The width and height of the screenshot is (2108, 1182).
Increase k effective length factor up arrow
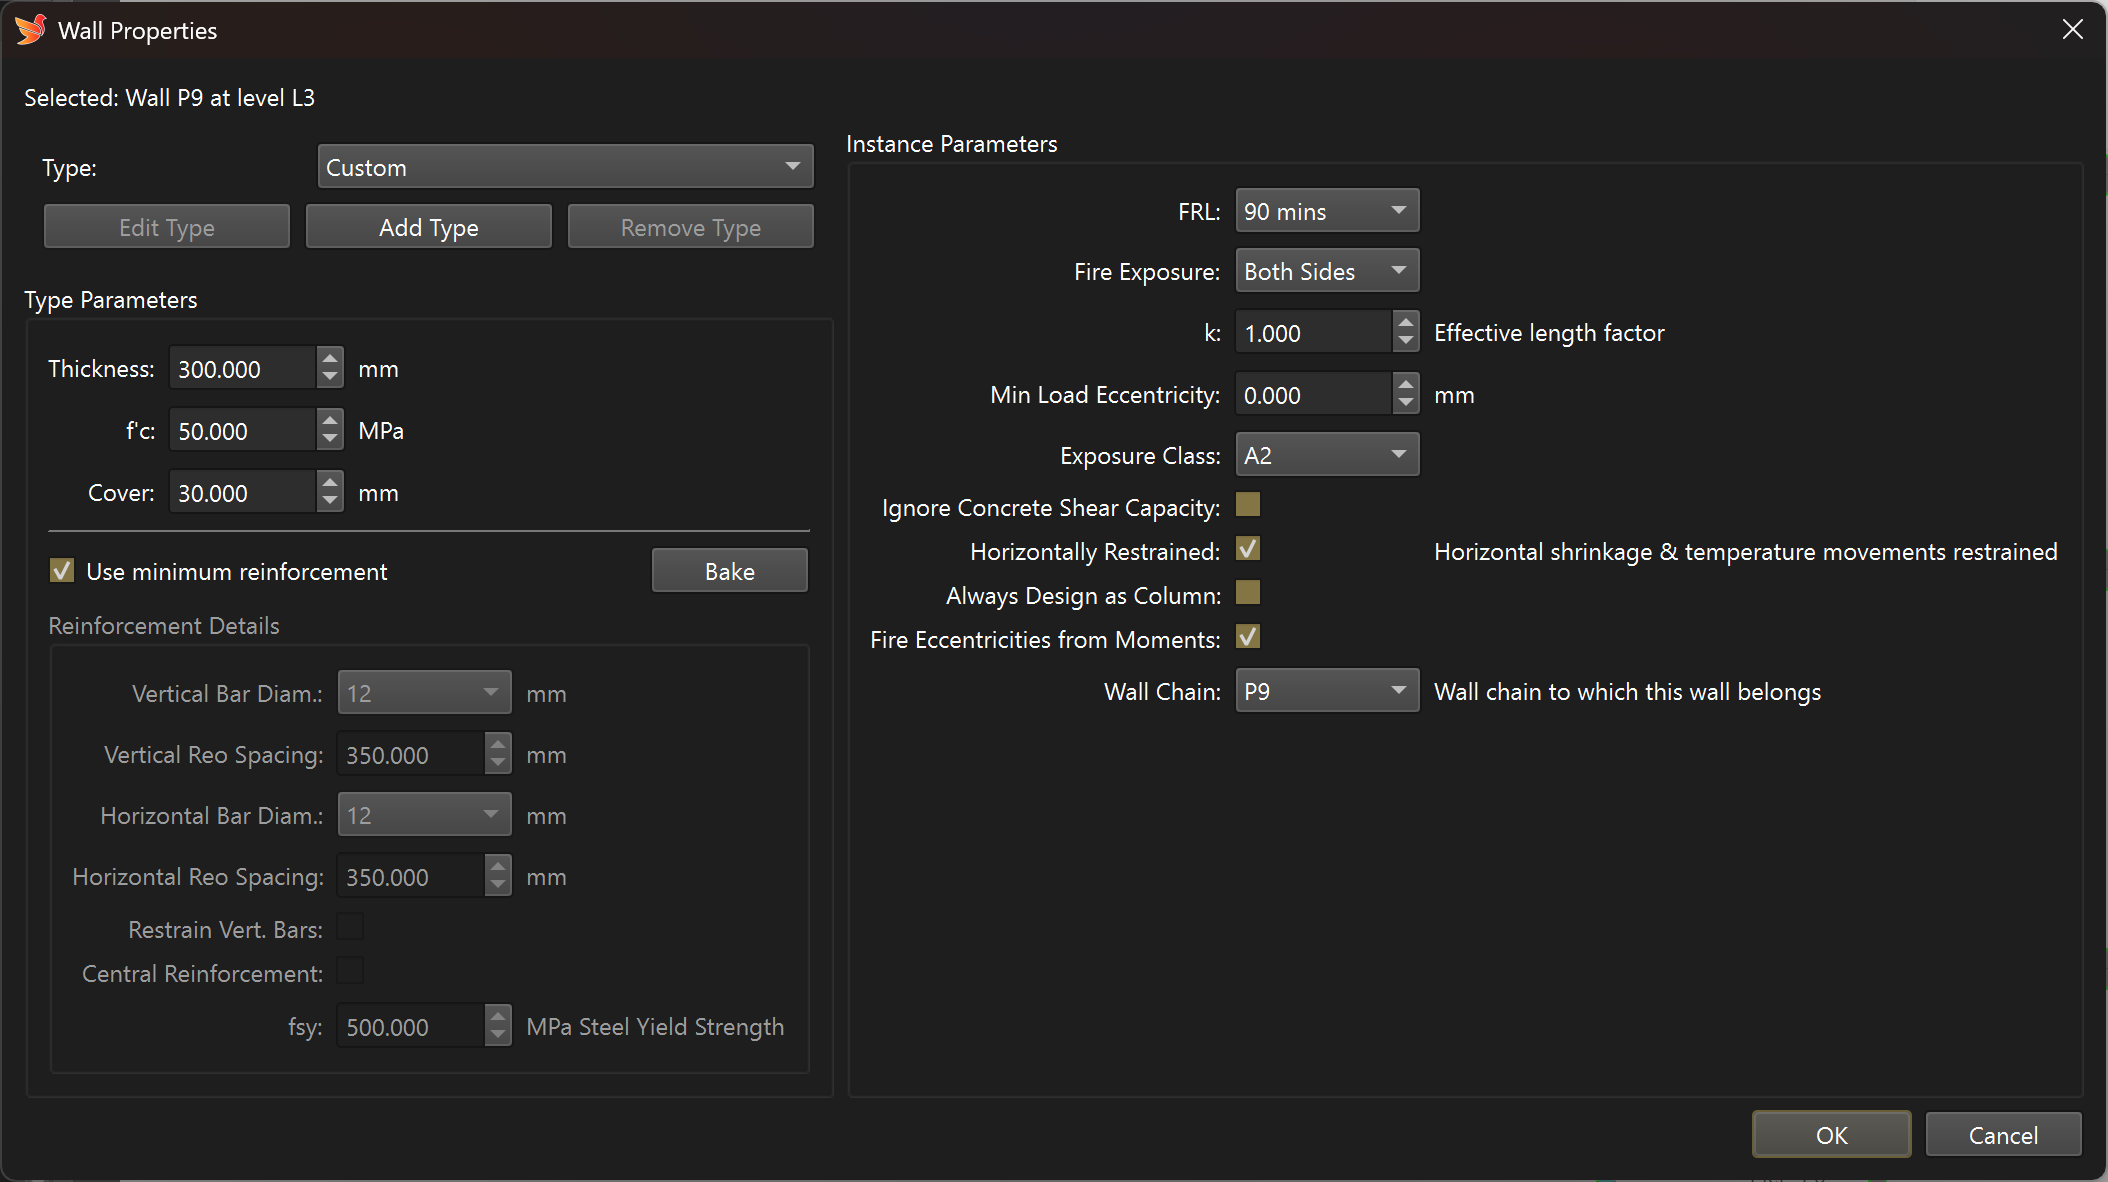click(1406, 322)
